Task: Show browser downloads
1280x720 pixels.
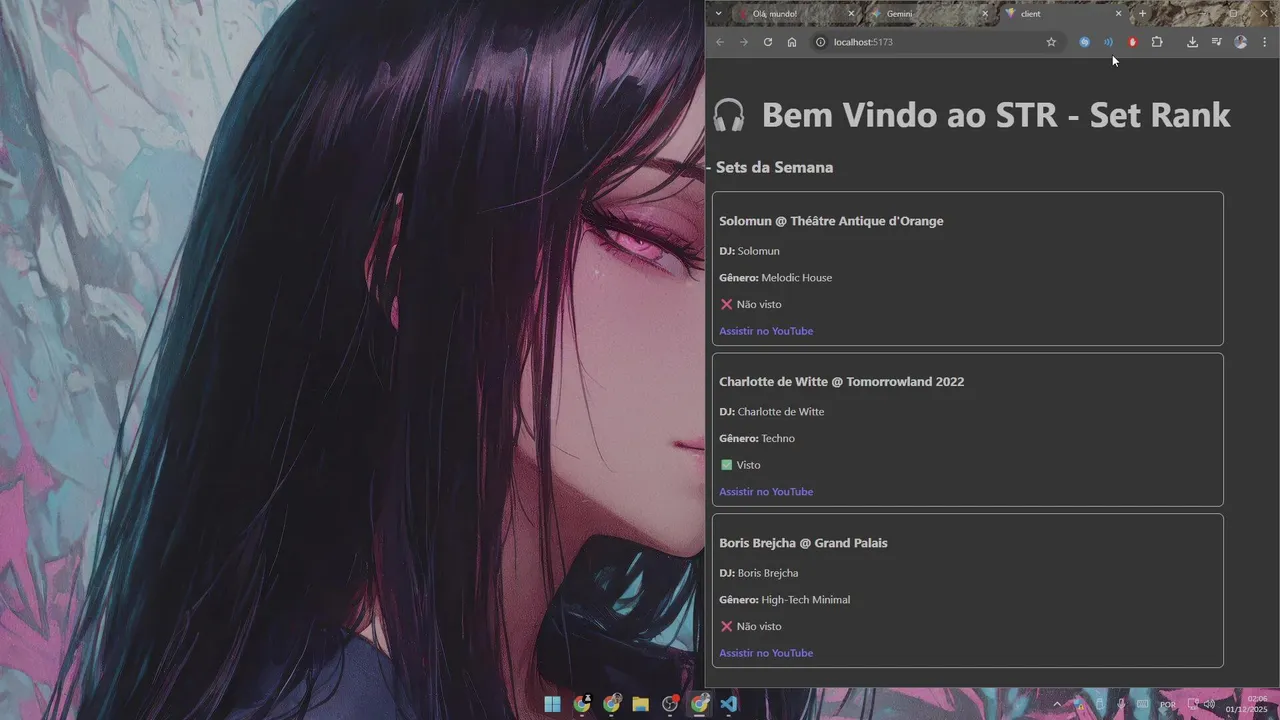Action: click(1192, 42)
